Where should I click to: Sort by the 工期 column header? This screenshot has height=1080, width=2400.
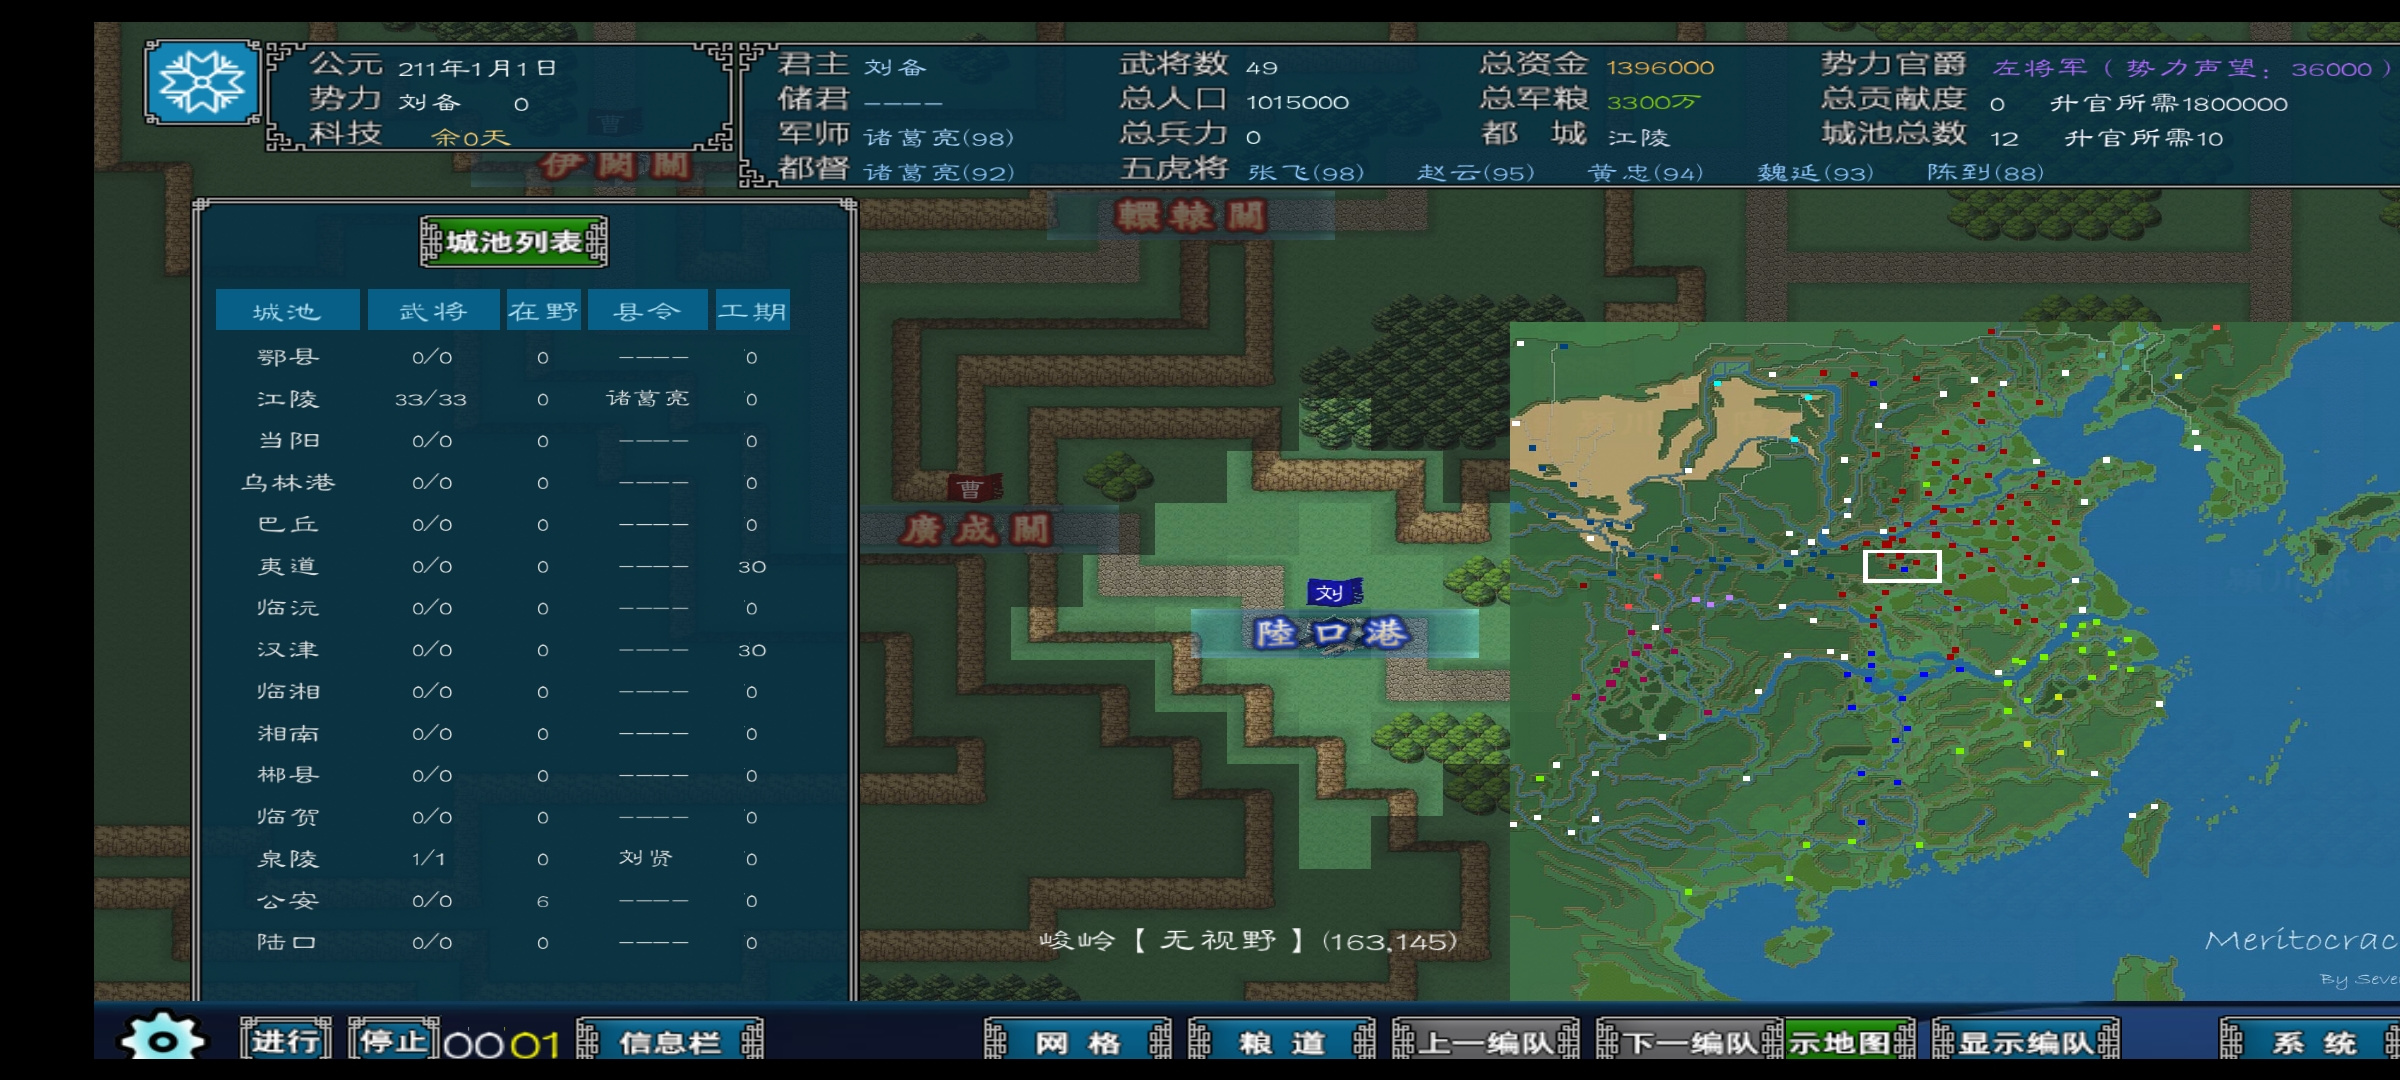coord(752,310)
